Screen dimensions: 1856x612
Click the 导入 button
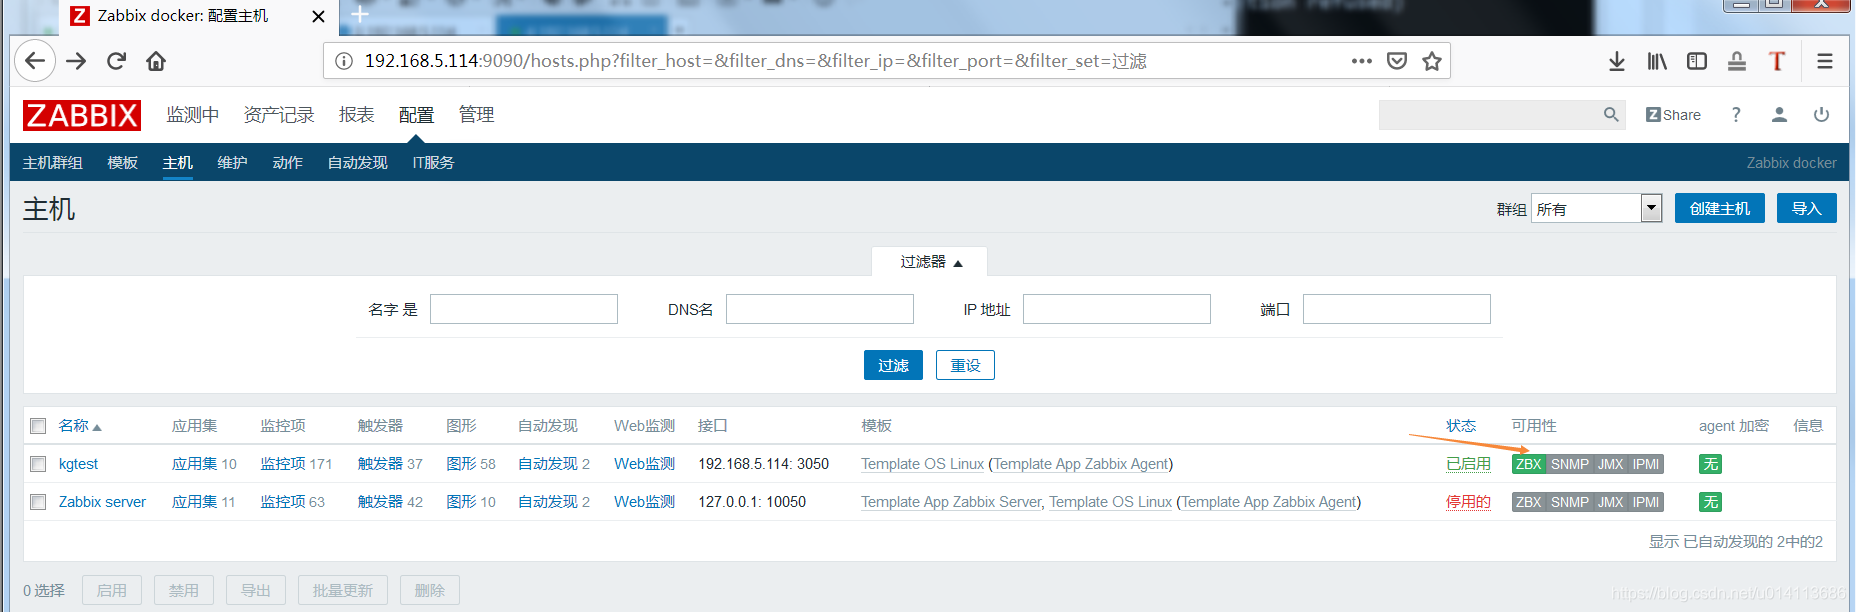pyautogui.click(x=1807, y=208)
